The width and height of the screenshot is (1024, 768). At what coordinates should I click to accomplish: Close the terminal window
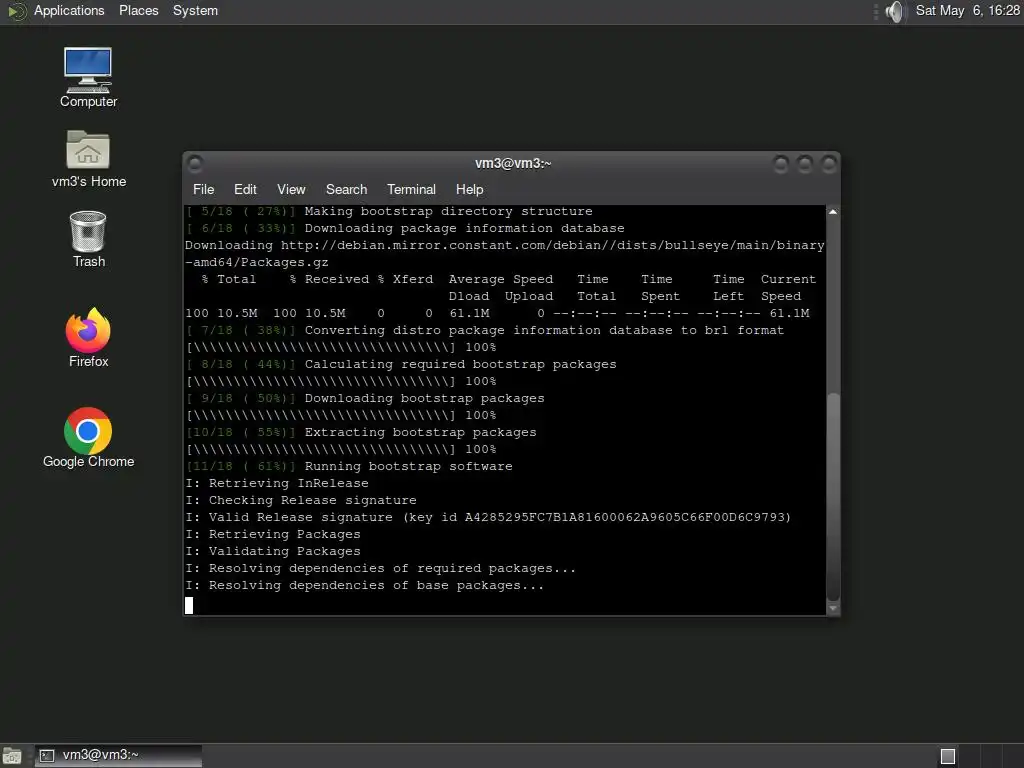coord(829,164)
